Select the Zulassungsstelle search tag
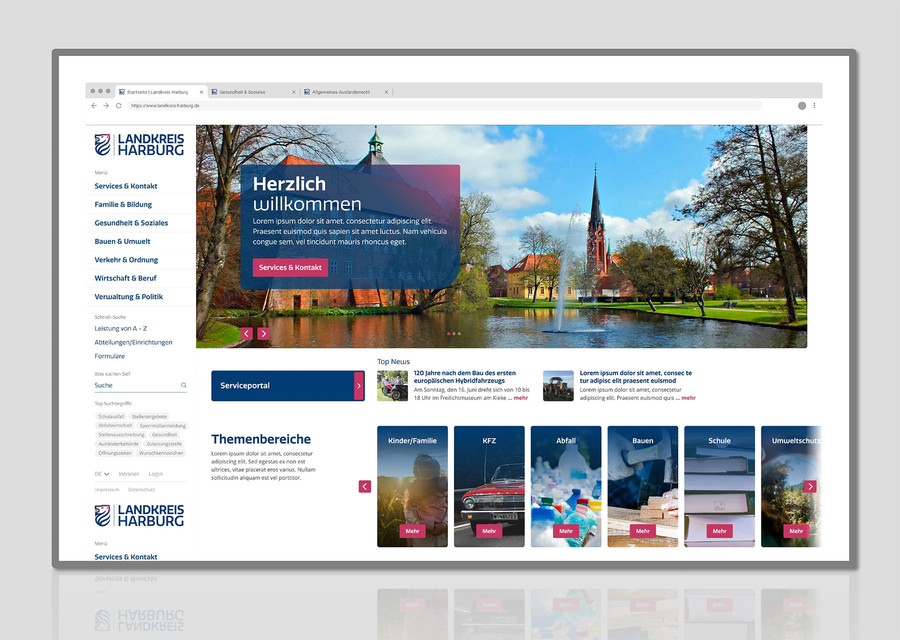The image size is (900, 640). pyautogui.click(x=164, y=444)
